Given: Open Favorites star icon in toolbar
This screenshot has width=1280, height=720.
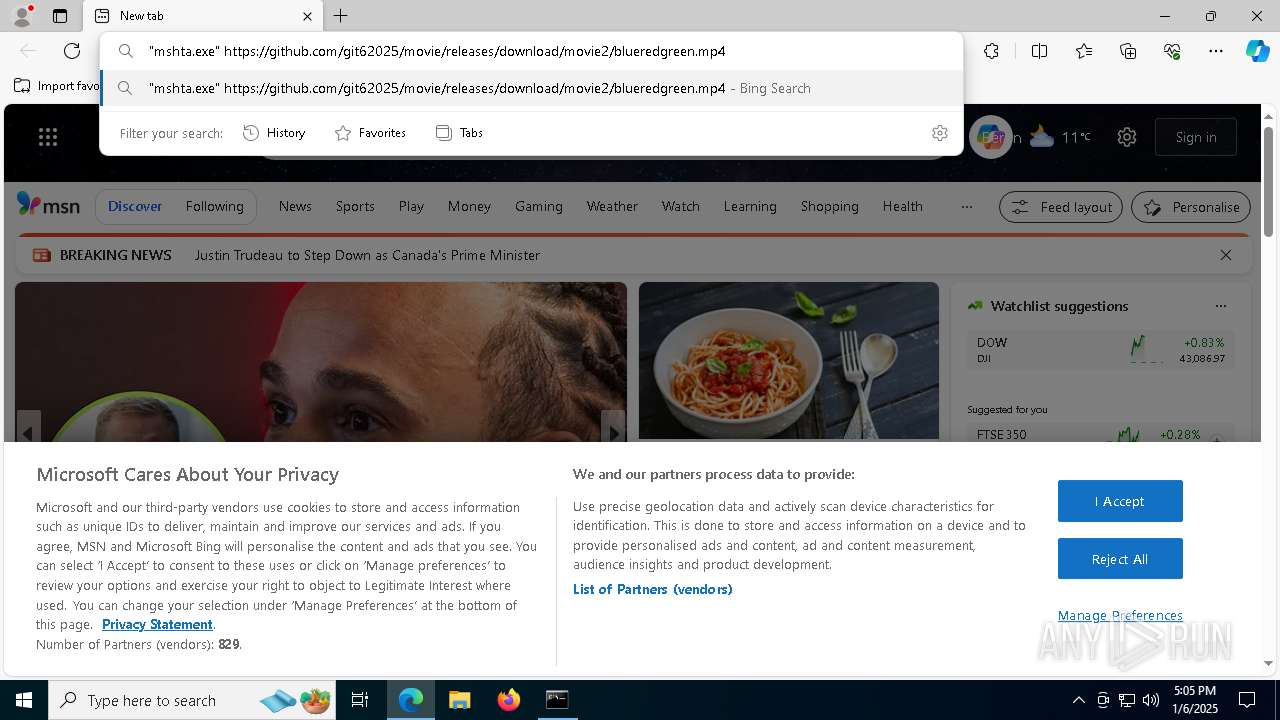Looking at the screenshot, I should [x=1084, y=51].
